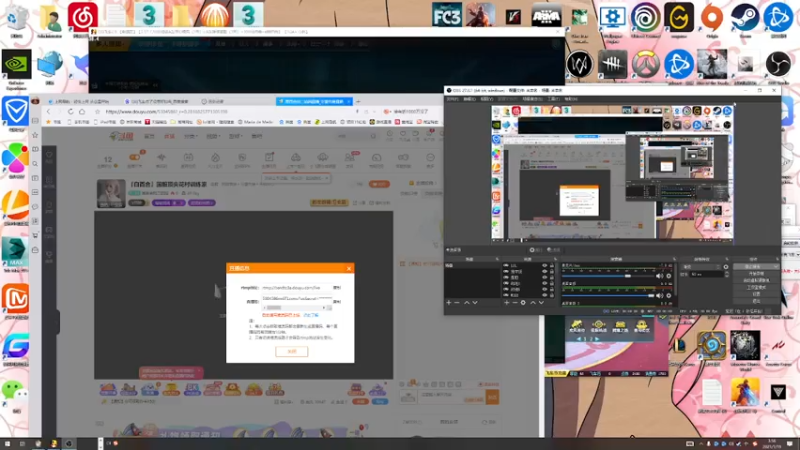800x450 pixels.
Task: Click streamer avatar thumbnail on Douyu
Action: (111, 193)
